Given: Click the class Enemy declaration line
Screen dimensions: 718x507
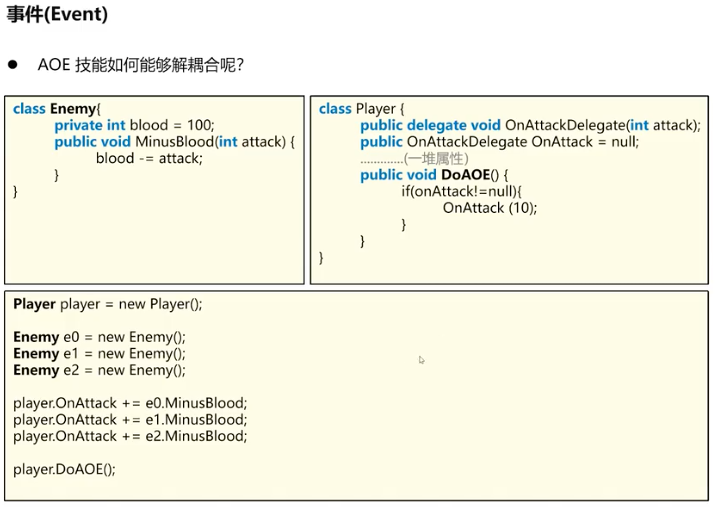Looking at the screenshot, I should (58, 109).
